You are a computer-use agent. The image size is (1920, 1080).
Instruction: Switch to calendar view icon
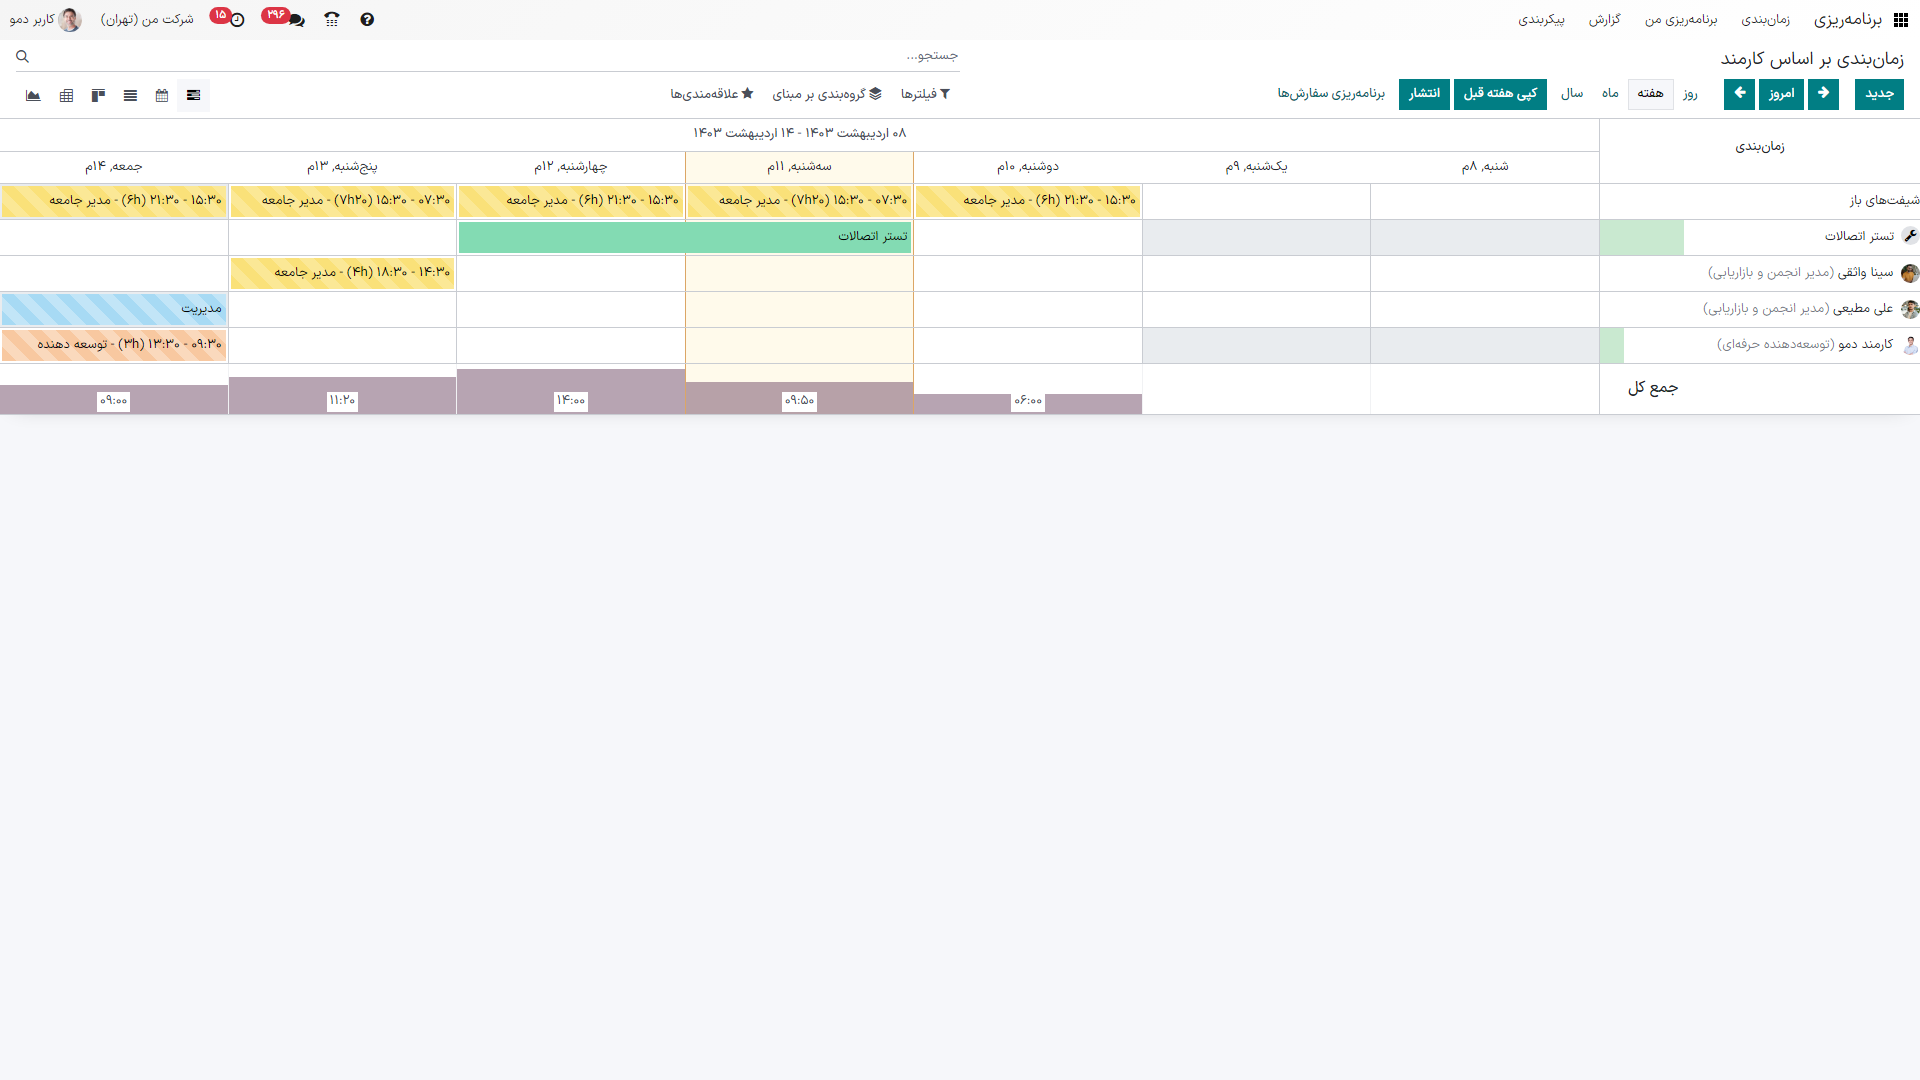click(x=162, y=96)
